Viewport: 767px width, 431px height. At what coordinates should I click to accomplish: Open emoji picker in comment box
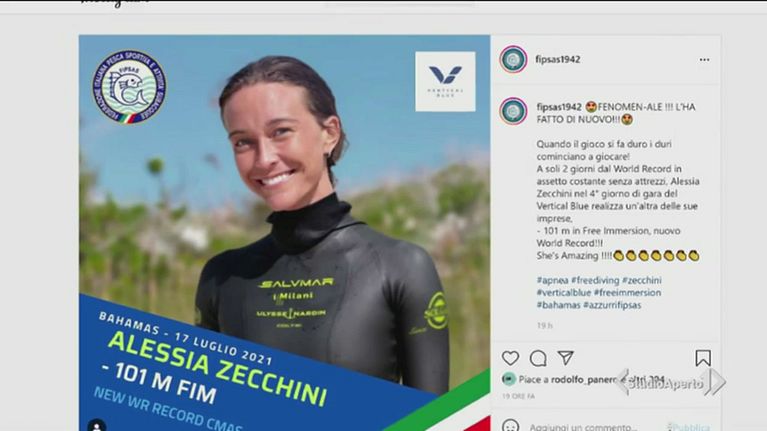click(x=511, y=427)
